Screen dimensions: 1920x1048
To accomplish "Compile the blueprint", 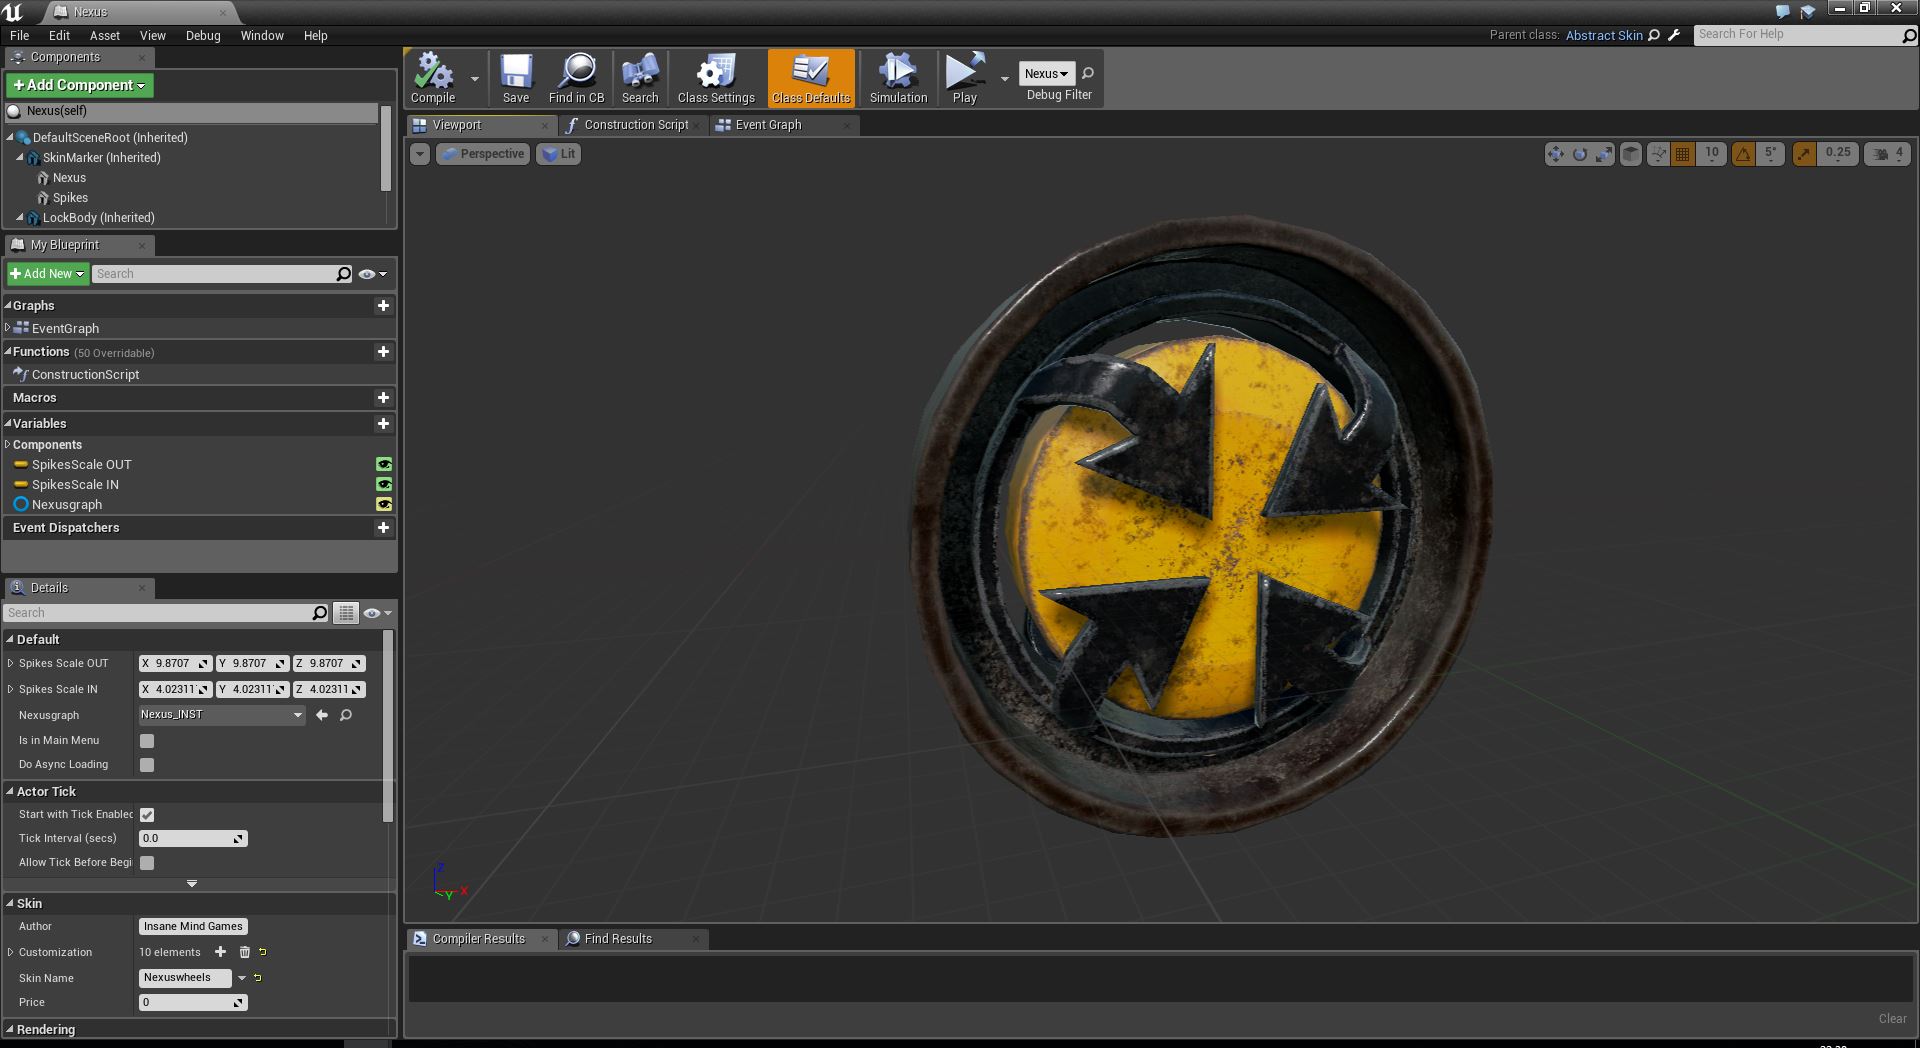I will pyautogui.click(x=432, y=78).
